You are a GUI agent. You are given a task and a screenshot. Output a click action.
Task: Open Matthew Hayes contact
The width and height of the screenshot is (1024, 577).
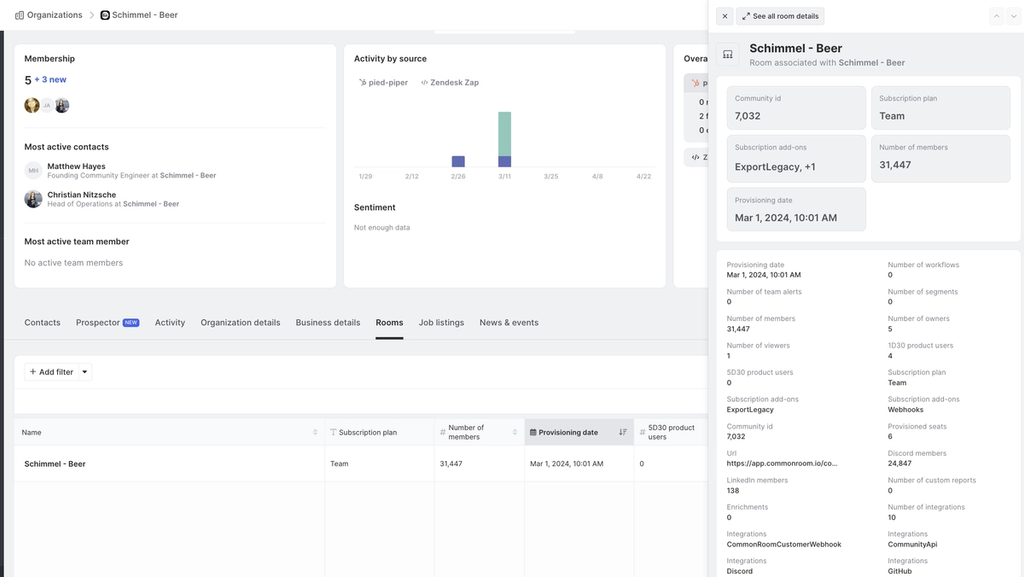click(x=76, y=166)
